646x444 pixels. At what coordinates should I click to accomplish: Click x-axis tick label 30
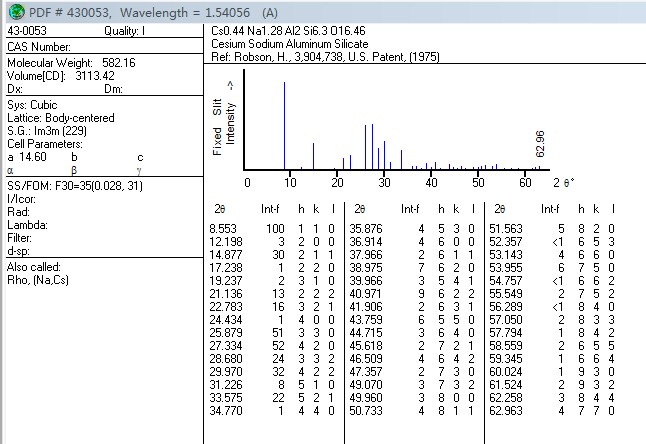tap(384, 182)
